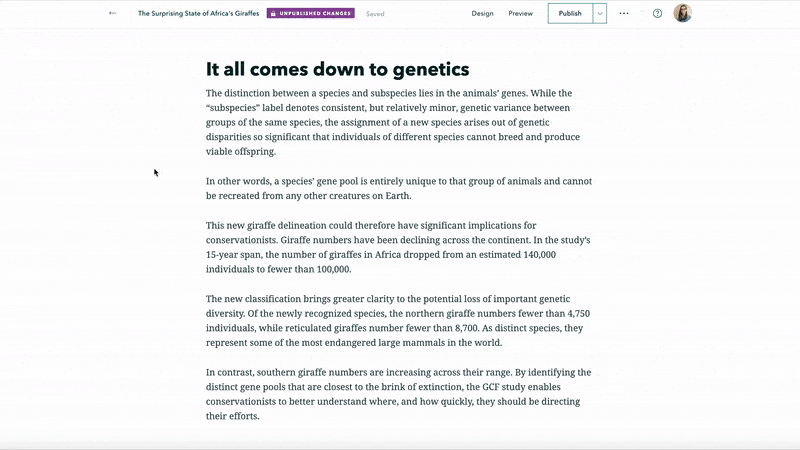Click in the paragraph starting "The distinction between"
800x450 pixels.
[390, 122]
